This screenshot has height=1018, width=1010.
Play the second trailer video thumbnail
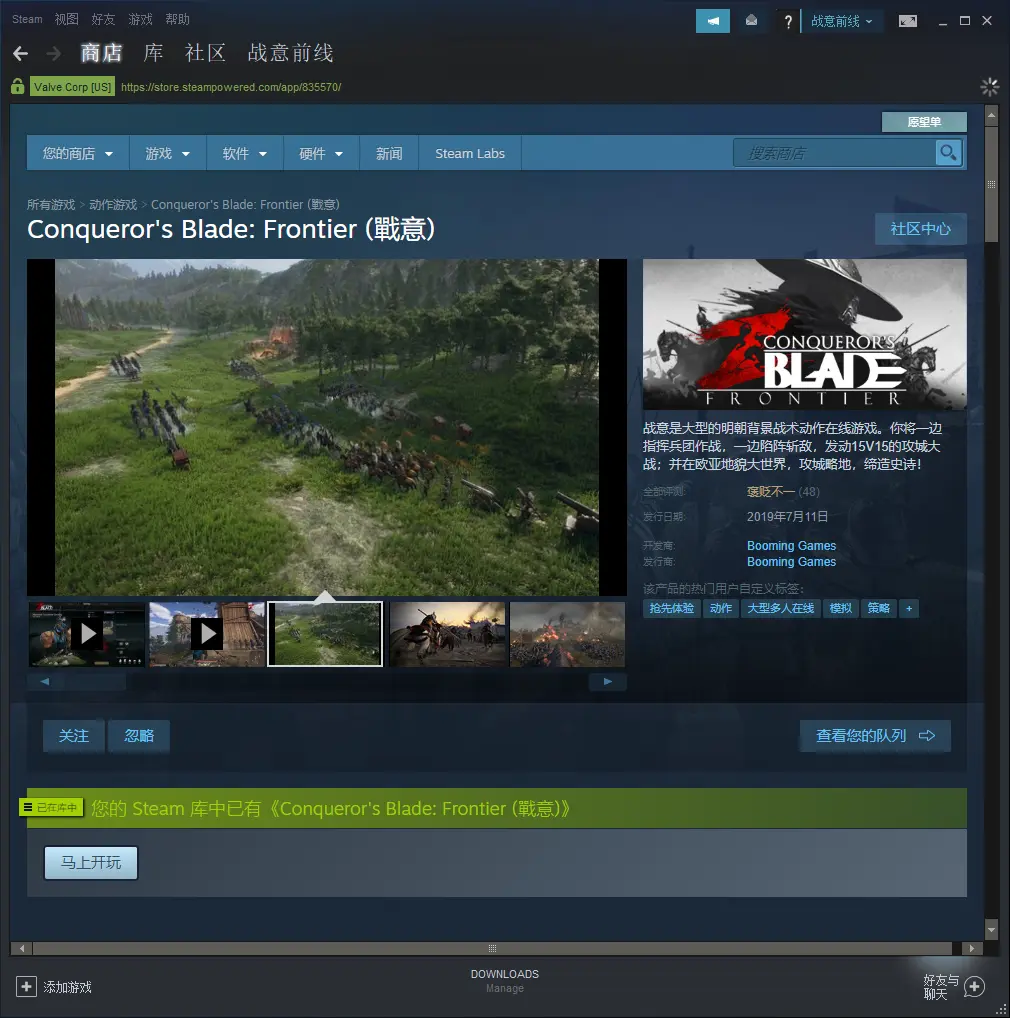(x=207, y=634)
